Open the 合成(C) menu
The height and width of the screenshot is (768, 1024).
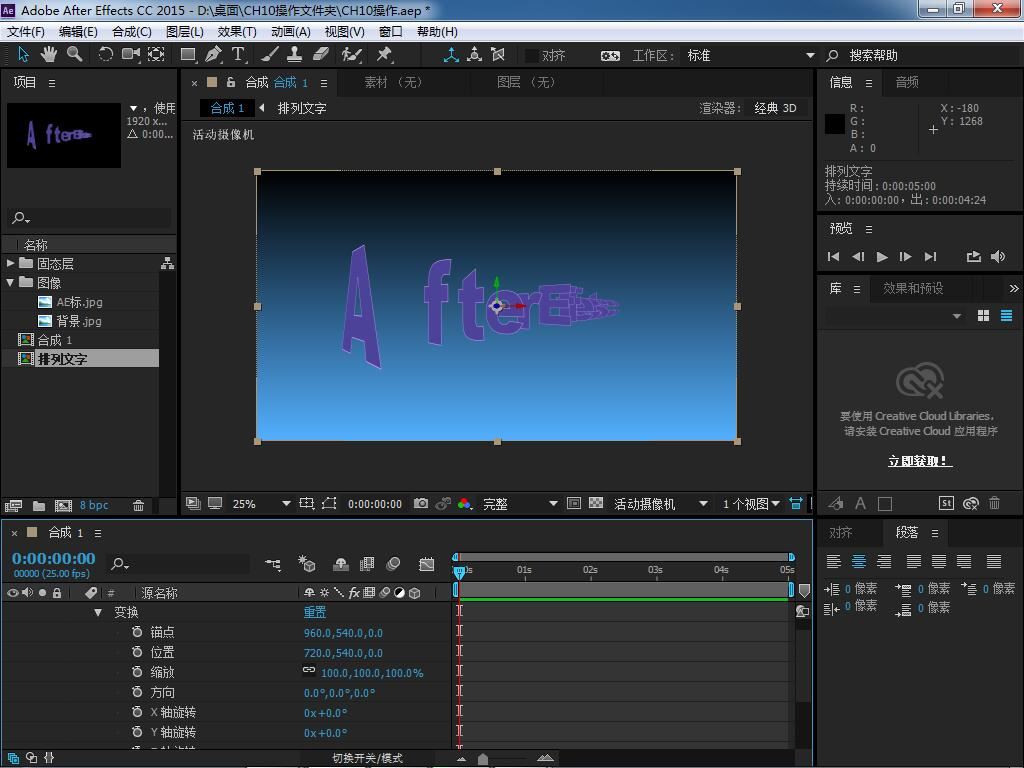tap(132, 31)
